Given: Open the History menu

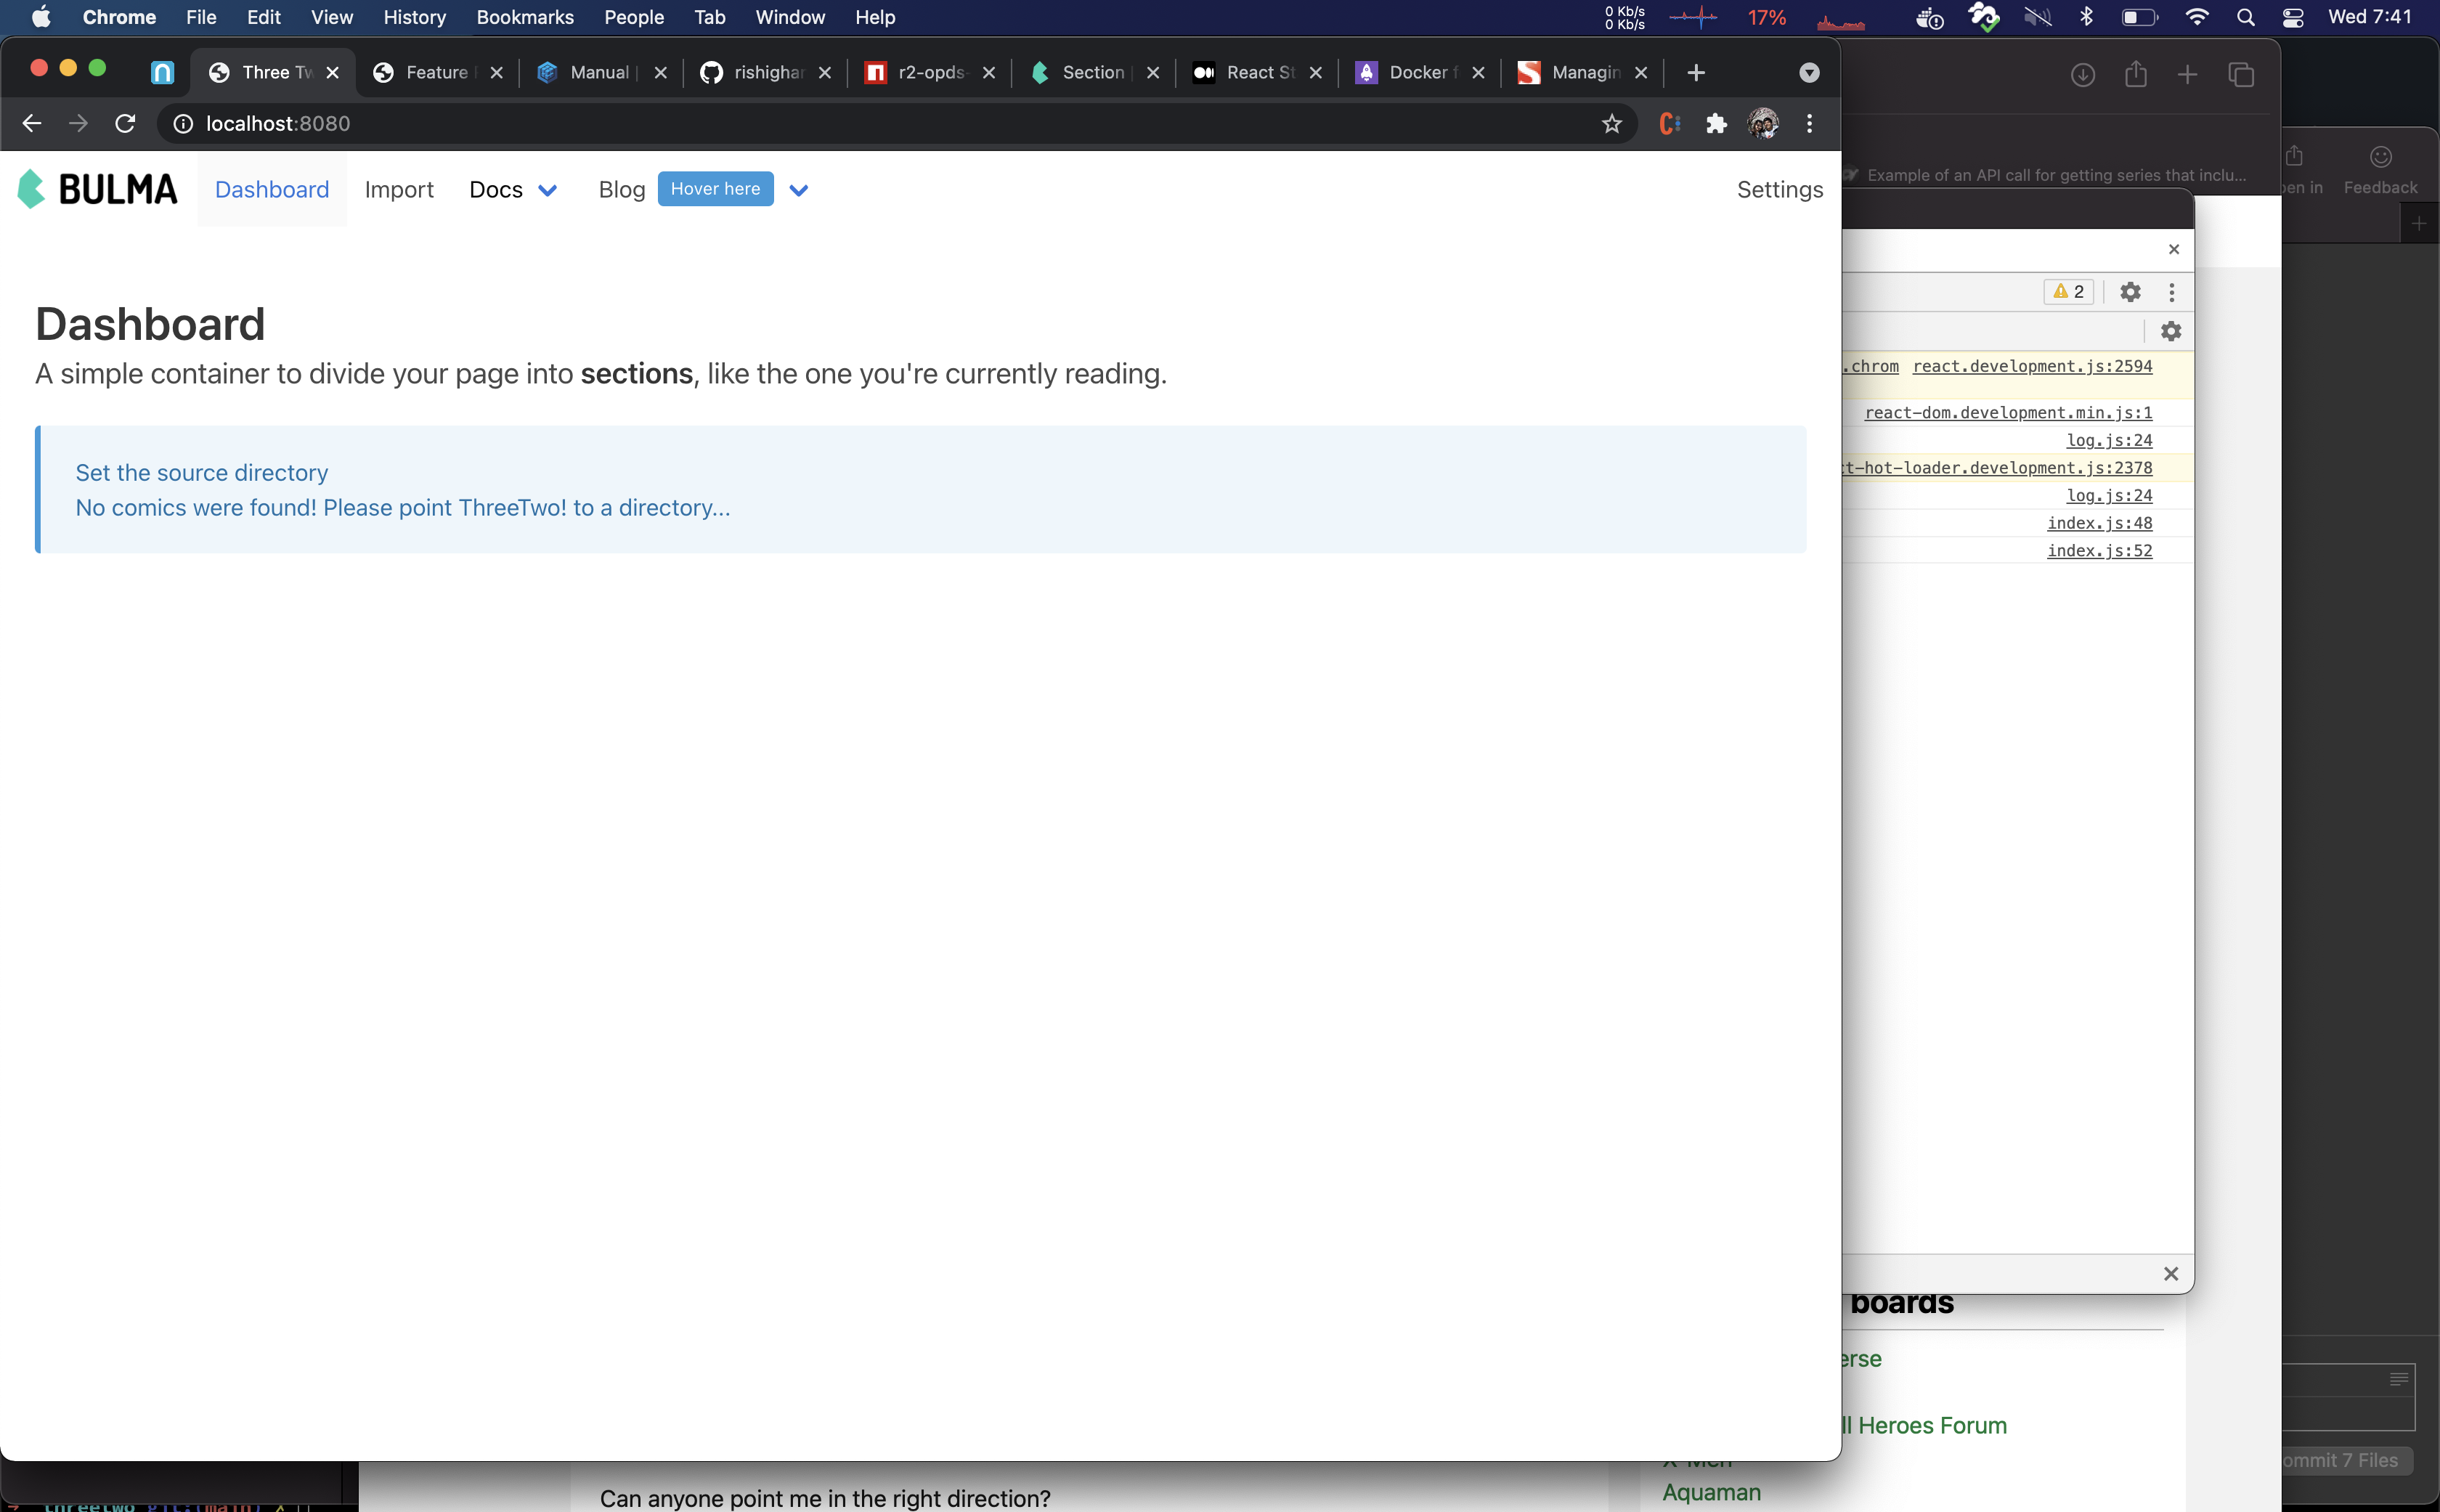Looking at the screenshot, I should coord(414,17).
